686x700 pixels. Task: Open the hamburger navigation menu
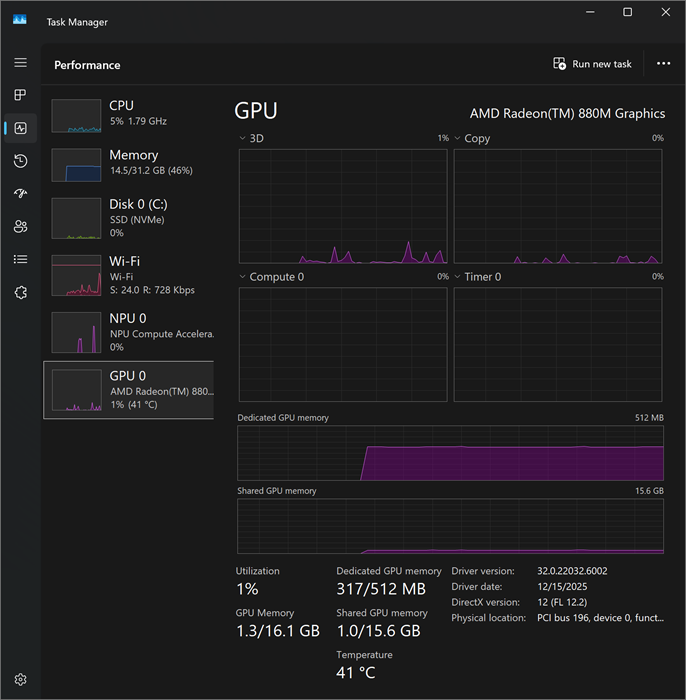click(21, 62)
